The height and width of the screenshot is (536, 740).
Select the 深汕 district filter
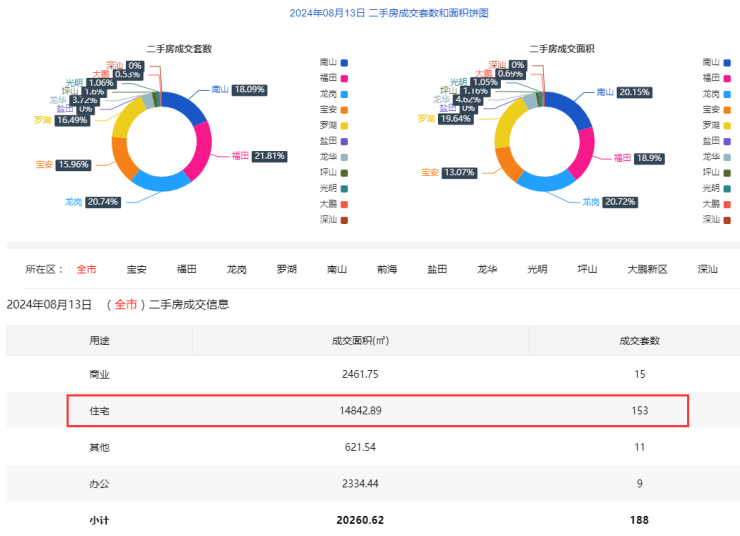coord(707,269)
